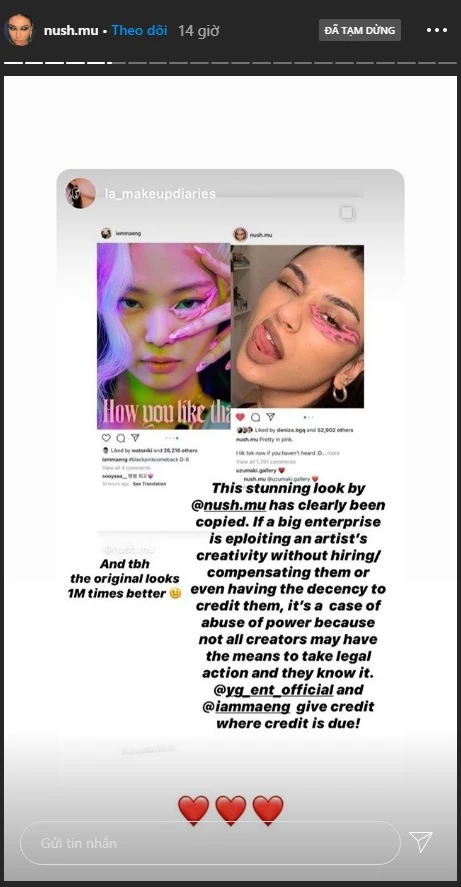Jump to first segment of story progress bar
The width and height of the screenshot is (461, 887).
tap(14, 62)
